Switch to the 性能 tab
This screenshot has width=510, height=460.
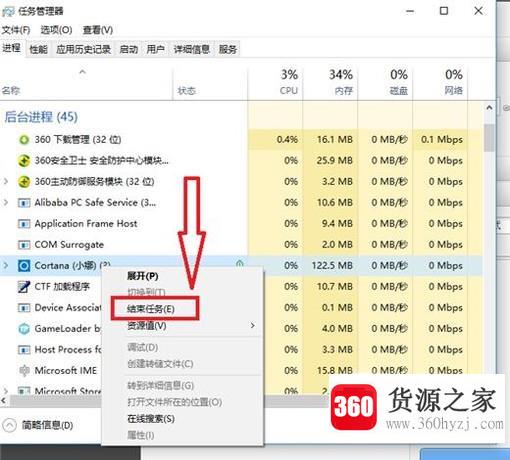point(38,50)
